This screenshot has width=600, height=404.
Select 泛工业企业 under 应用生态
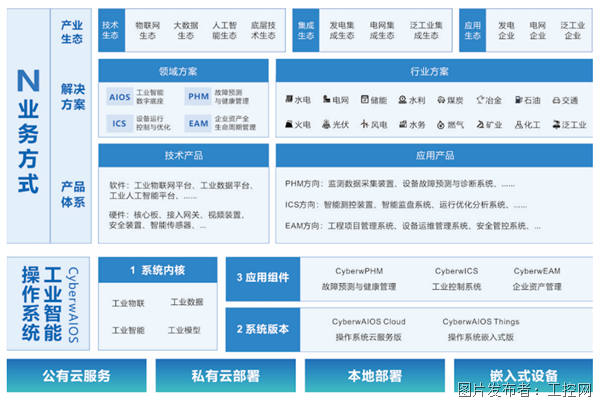coord(573,30)
